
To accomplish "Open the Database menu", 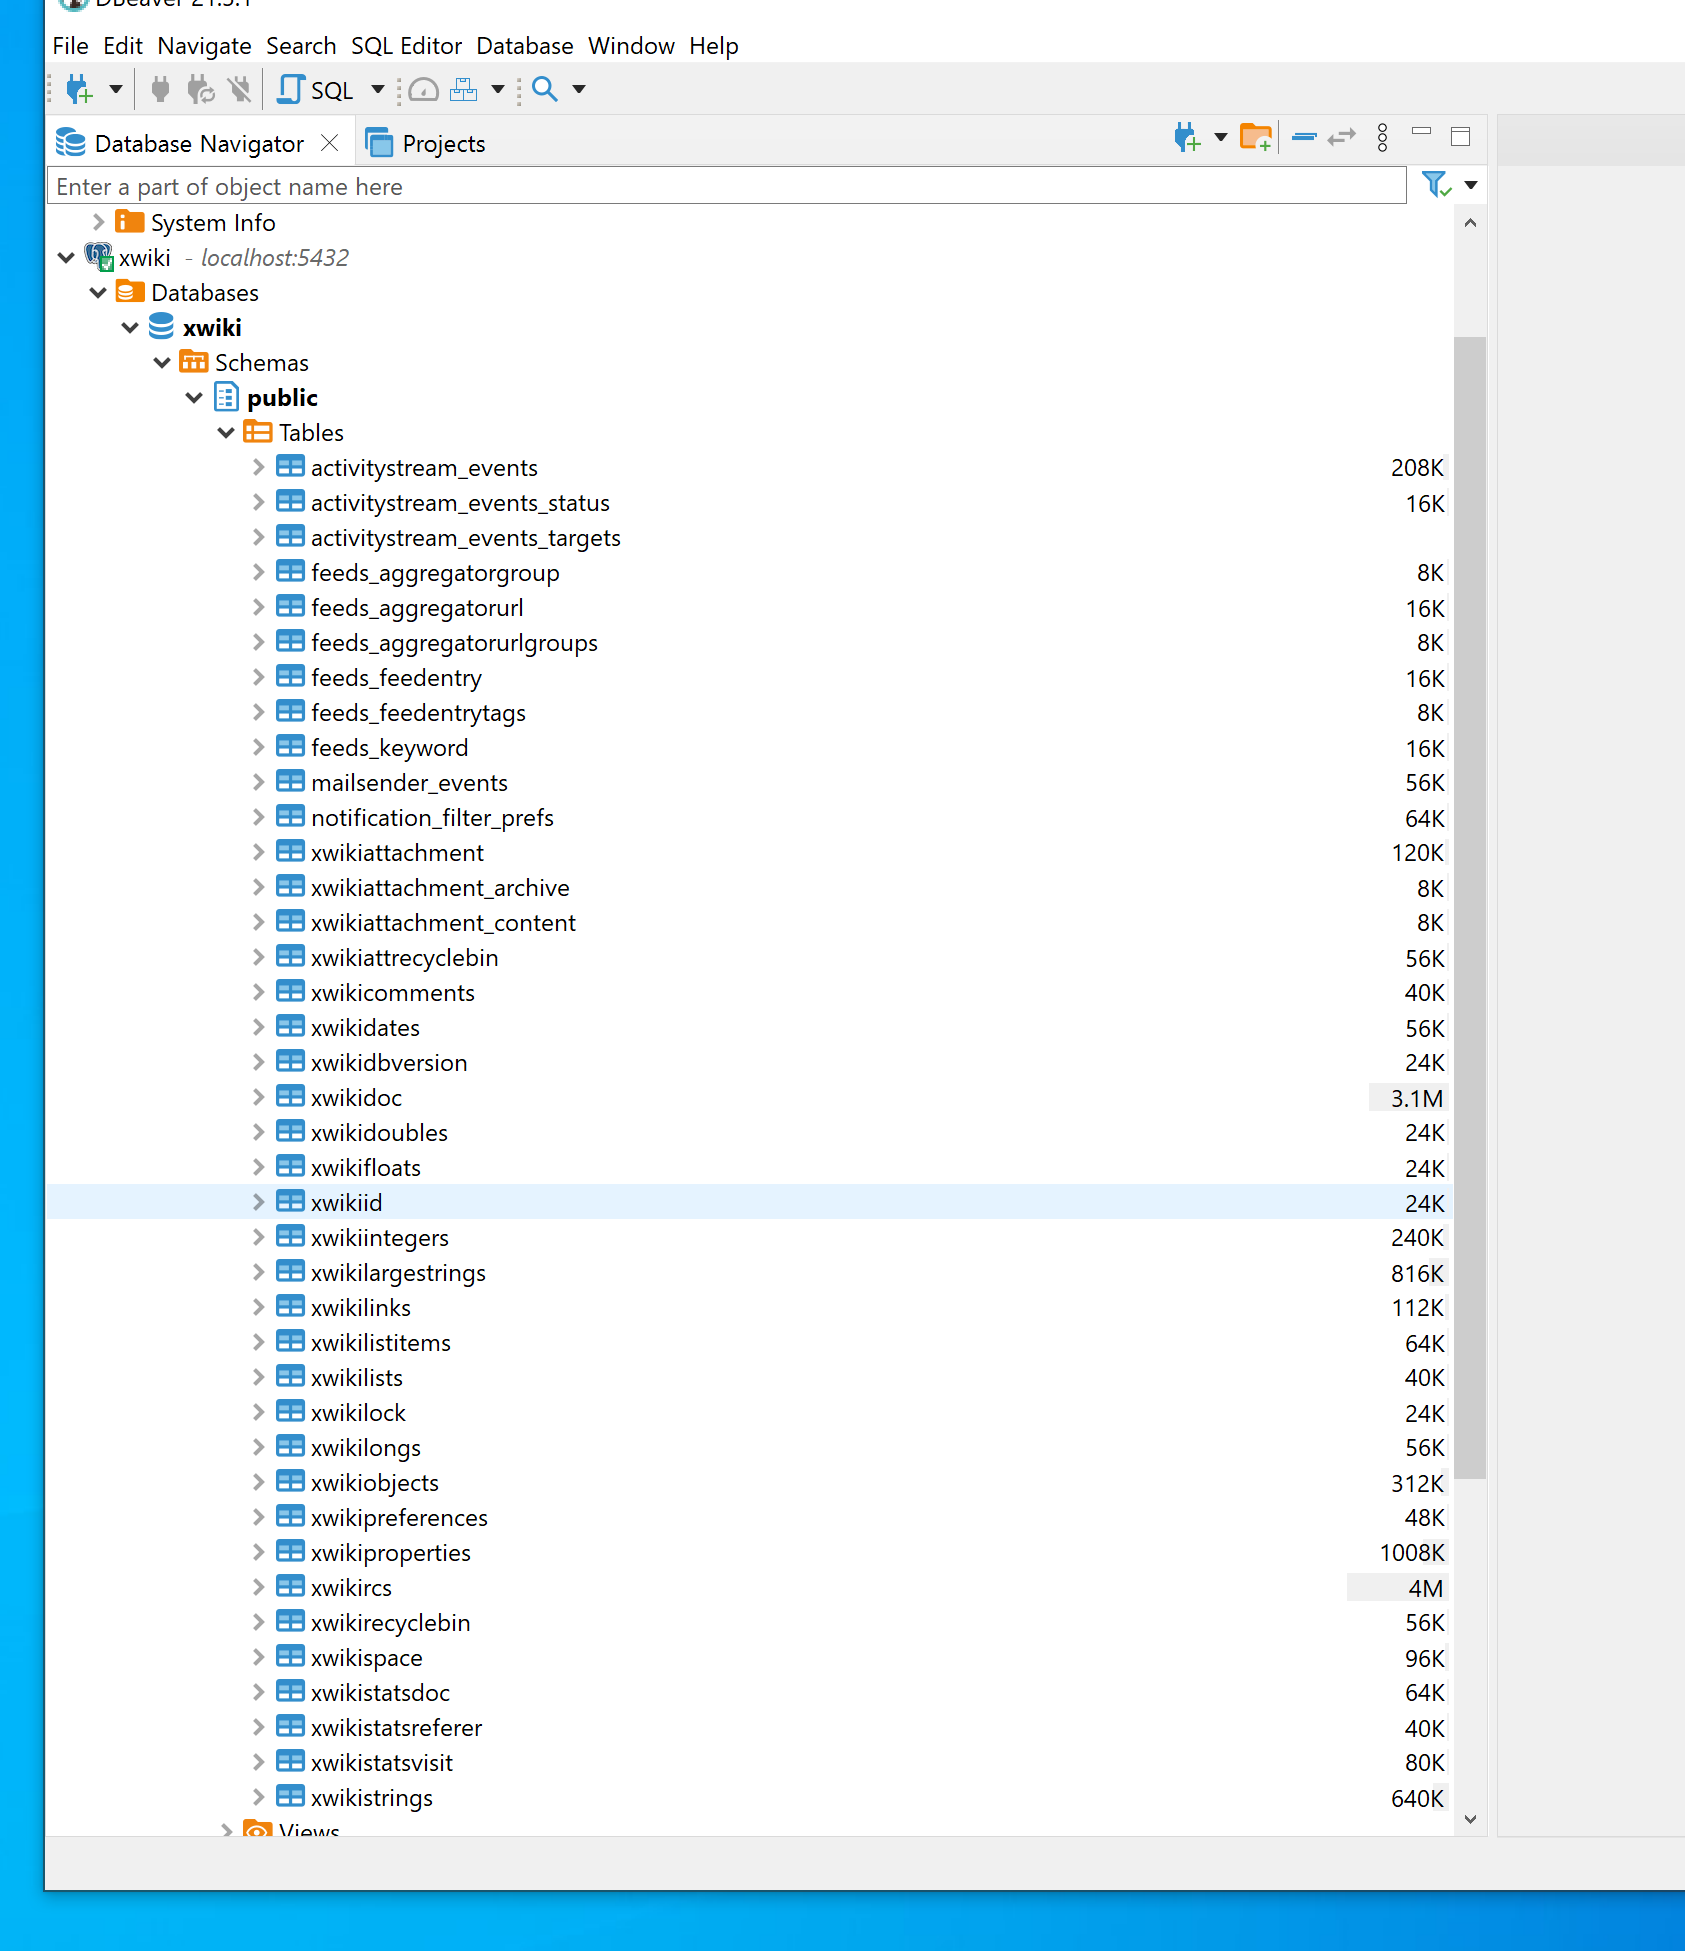I will tap(524, 46).
